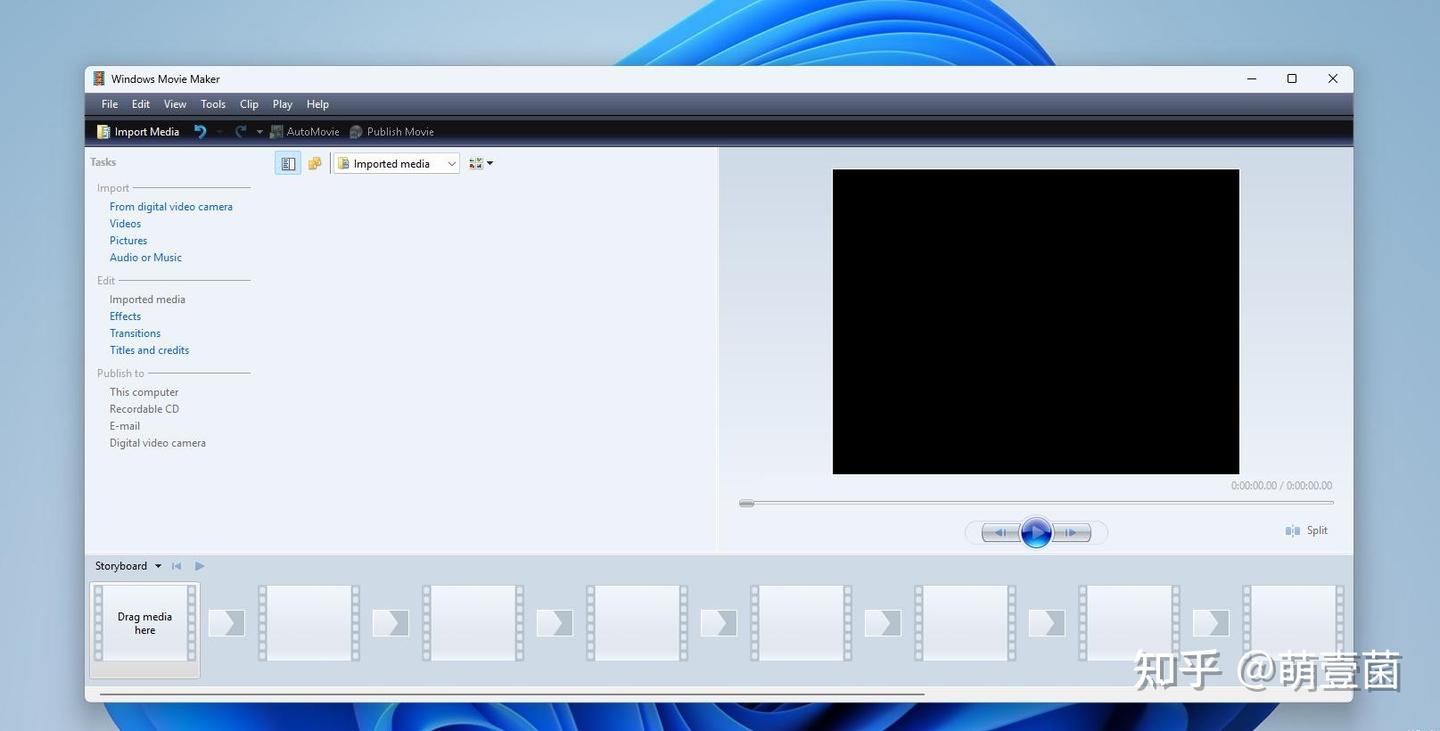The image size is (1440, 731).
Task: Open the View menu
Action: coord(175,104)
